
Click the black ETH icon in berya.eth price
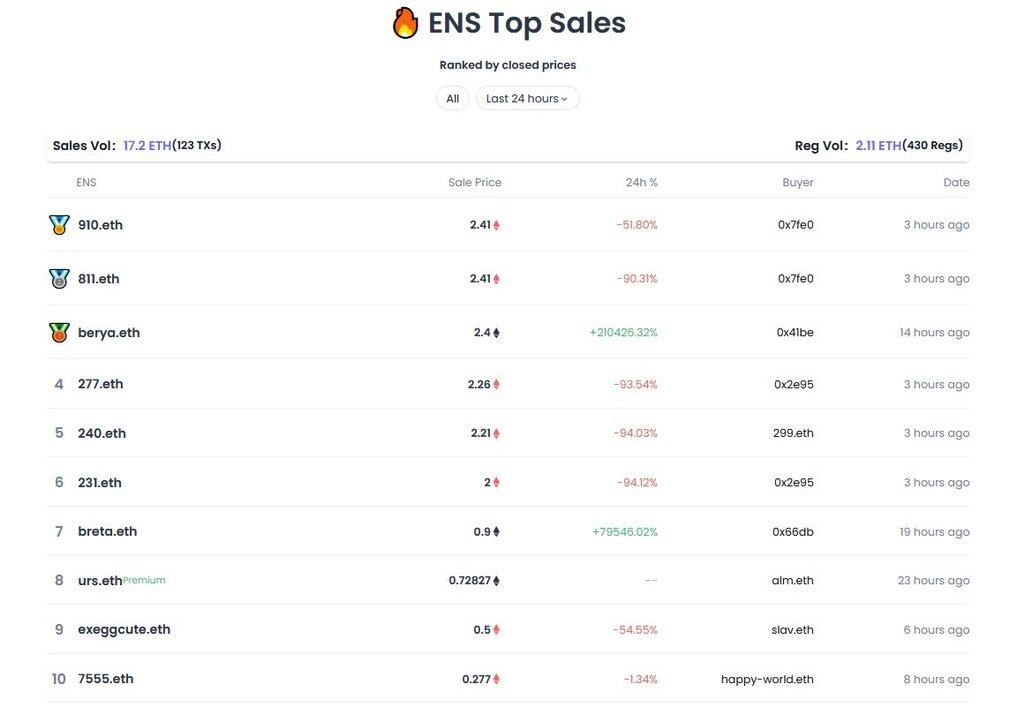click(496, 333)
